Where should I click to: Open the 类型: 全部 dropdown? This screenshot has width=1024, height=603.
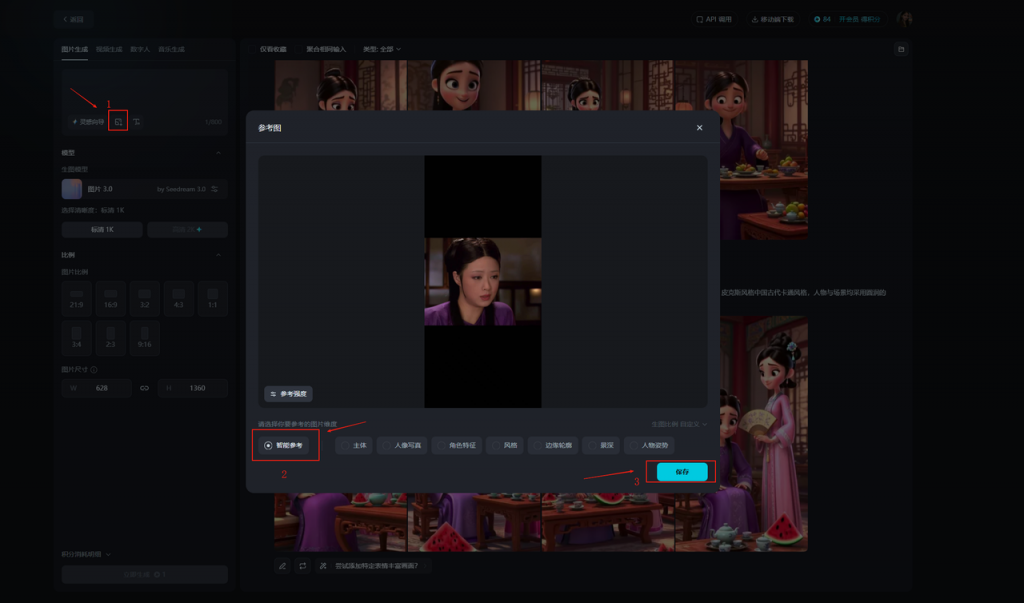tap(382, 50)
